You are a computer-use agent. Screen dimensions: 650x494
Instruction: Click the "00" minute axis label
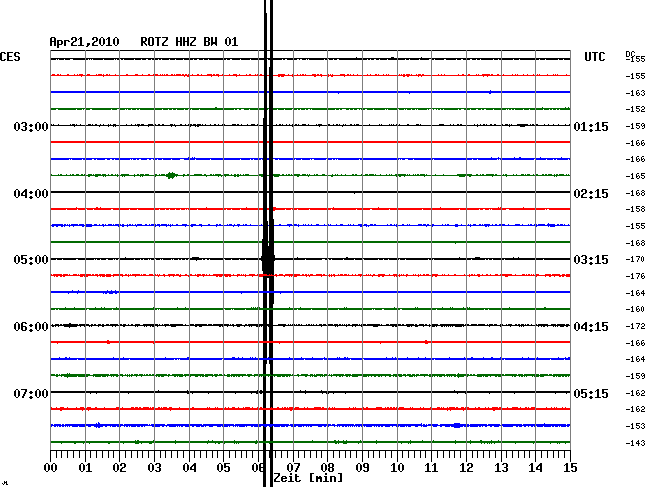pos(51,468)
